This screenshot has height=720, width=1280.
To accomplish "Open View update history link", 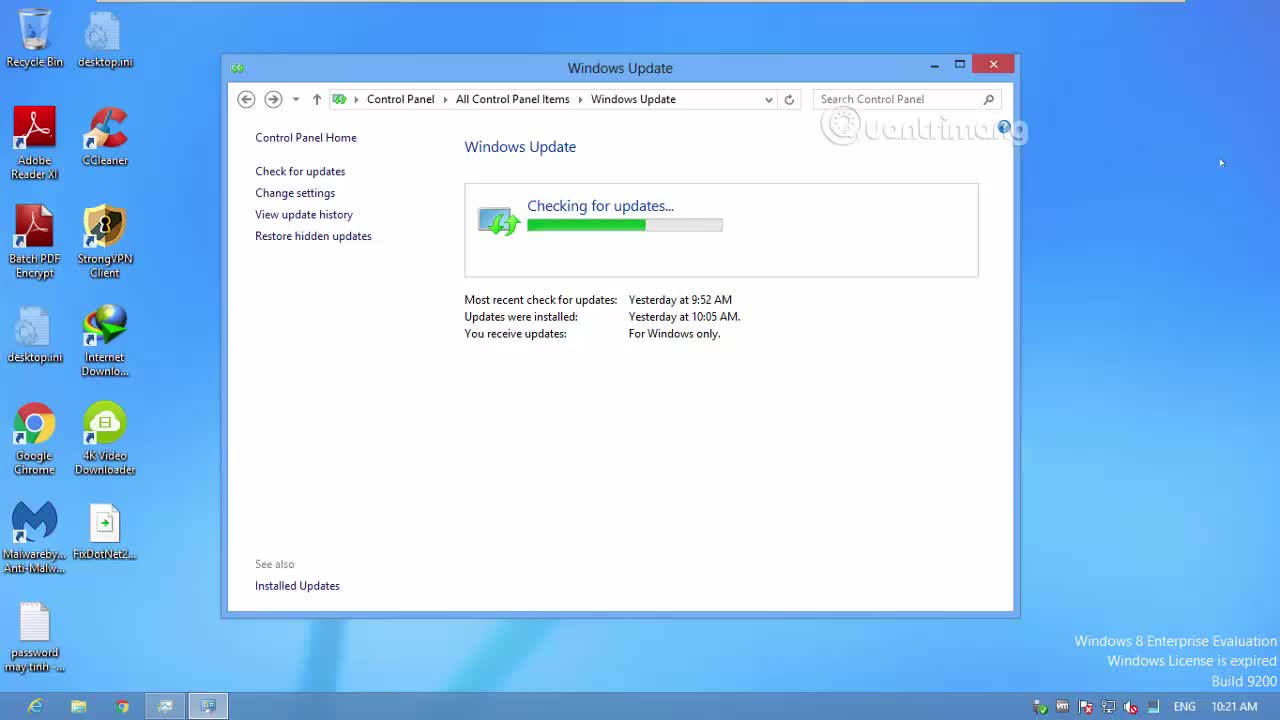I will pos(304,214).
